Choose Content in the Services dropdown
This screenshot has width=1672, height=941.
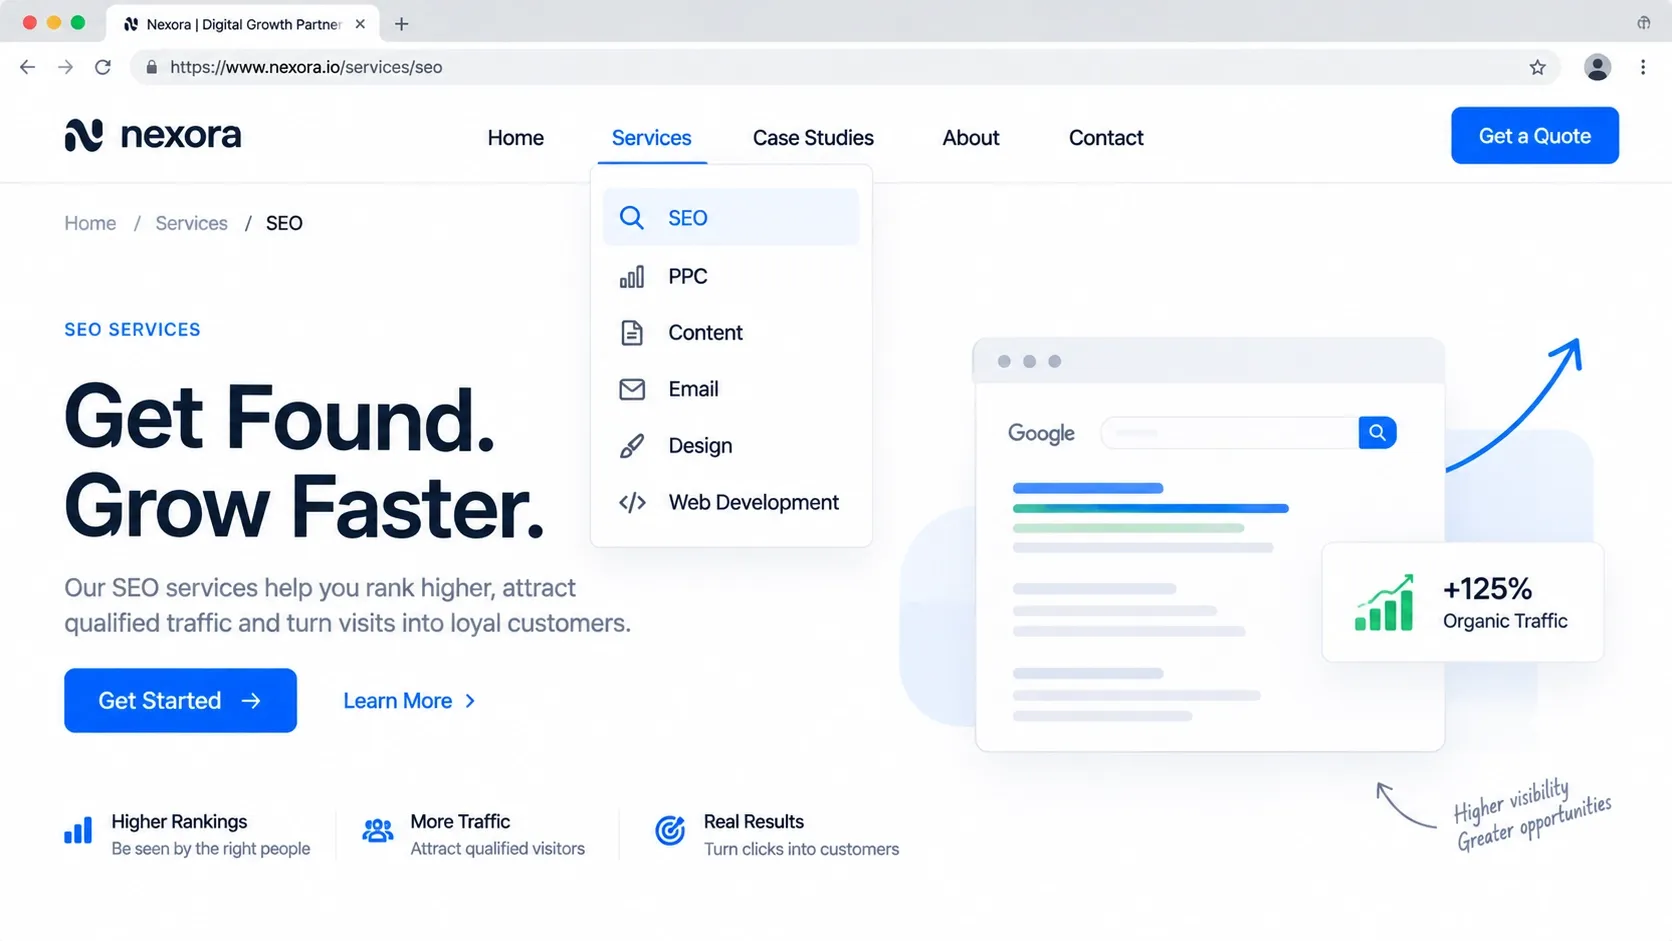point(730,333)
